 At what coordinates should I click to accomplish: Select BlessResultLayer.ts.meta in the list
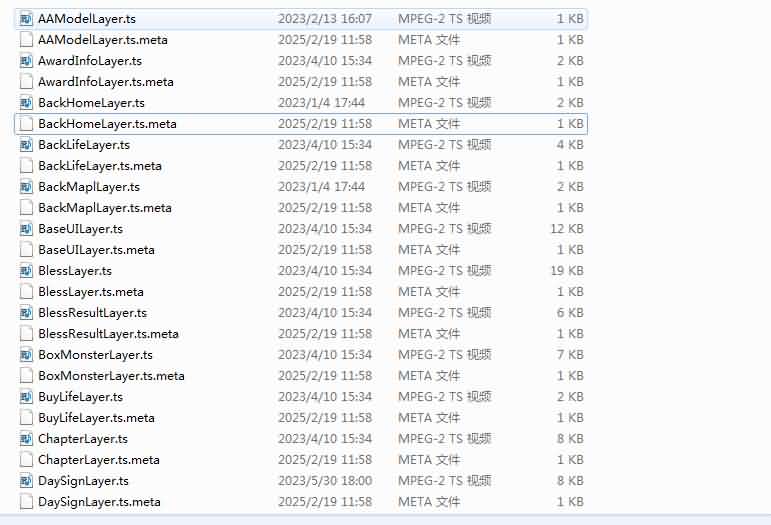[x=108, y=334]
